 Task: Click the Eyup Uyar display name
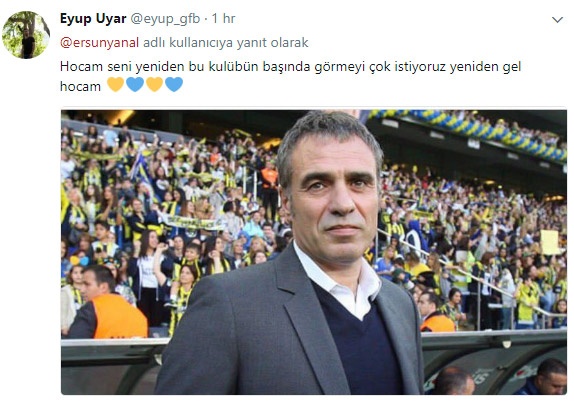tap(93, 18)
